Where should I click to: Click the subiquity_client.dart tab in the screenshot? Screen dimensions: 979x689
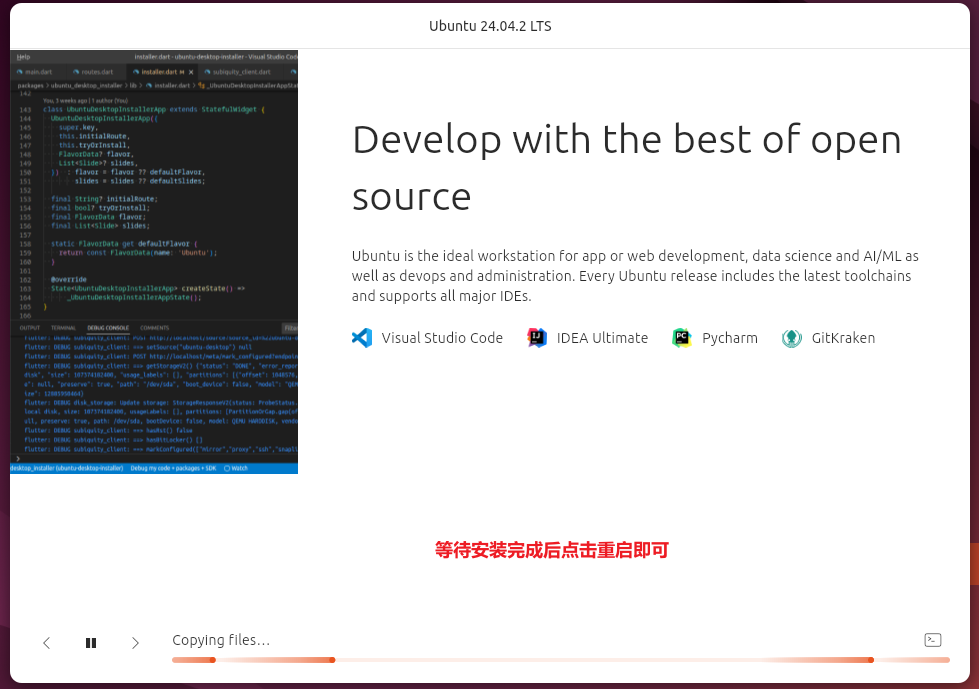(x=241, y=72)
